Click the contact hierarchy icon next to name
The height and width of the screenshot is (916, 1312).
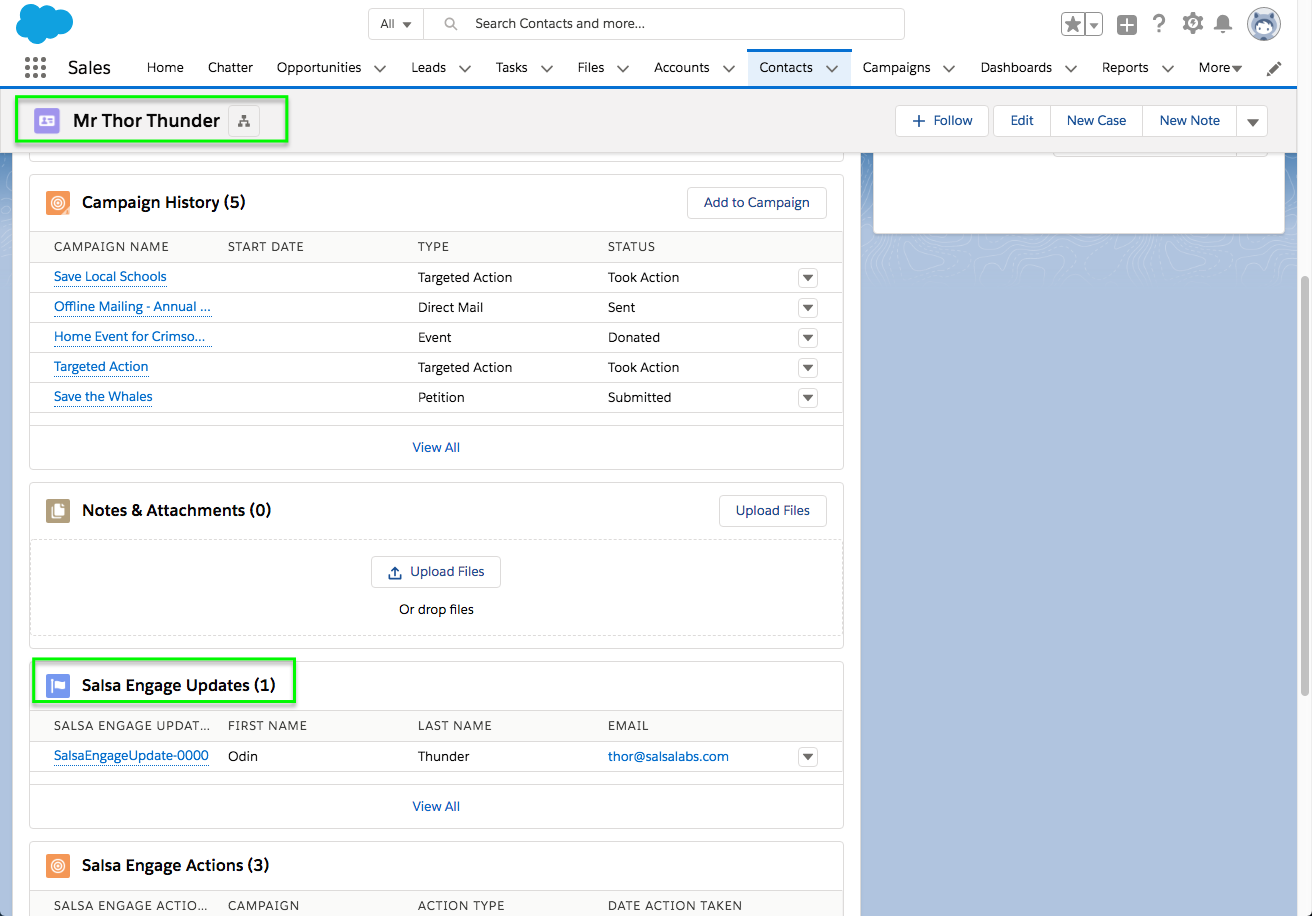pos(244,121)
